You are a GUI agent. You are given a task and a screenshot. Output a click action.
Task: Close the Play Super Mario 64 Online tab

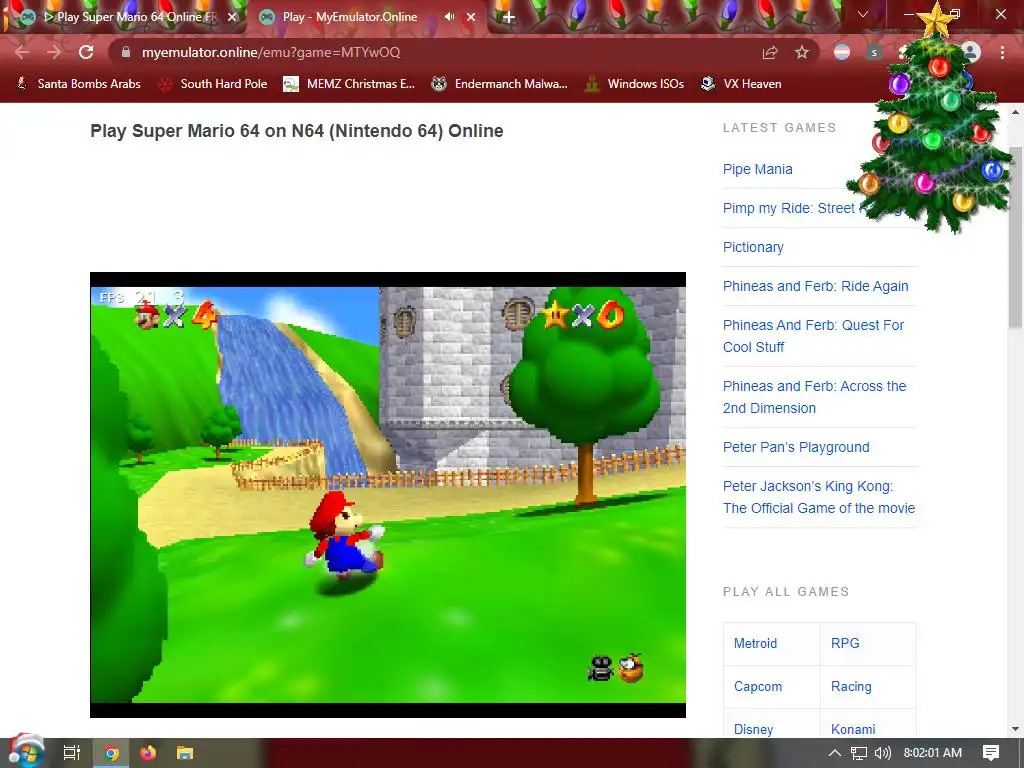click(x=232, y=17)
